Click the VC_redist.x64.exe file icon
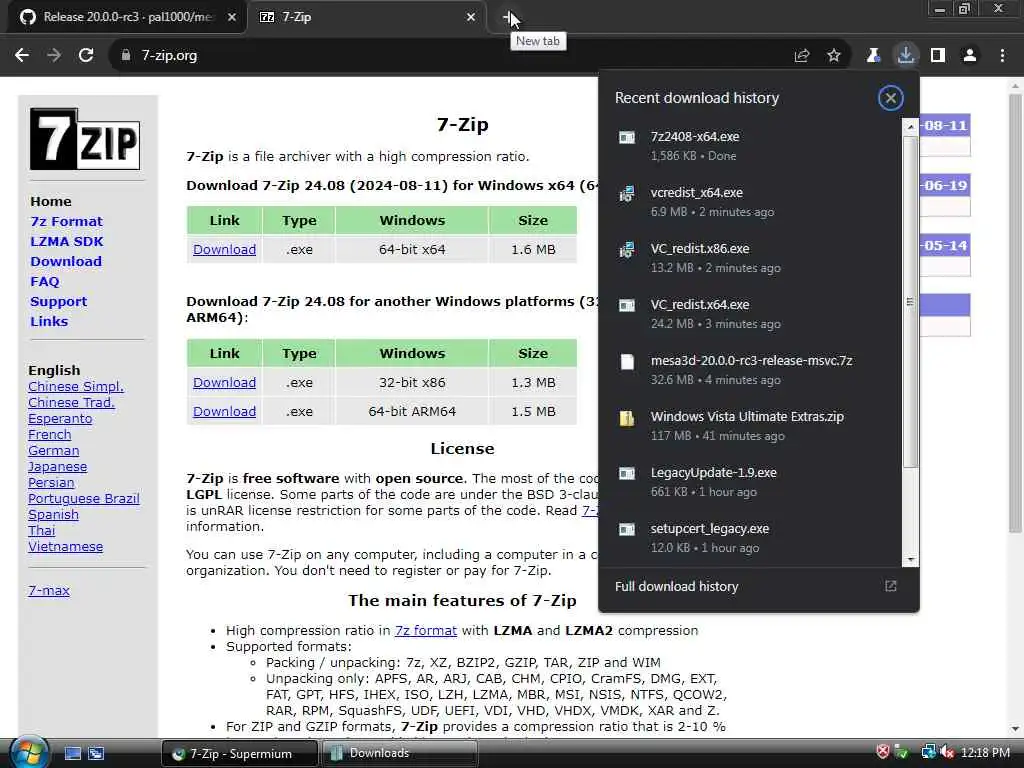1024x768 pixels. pos(627,305)
